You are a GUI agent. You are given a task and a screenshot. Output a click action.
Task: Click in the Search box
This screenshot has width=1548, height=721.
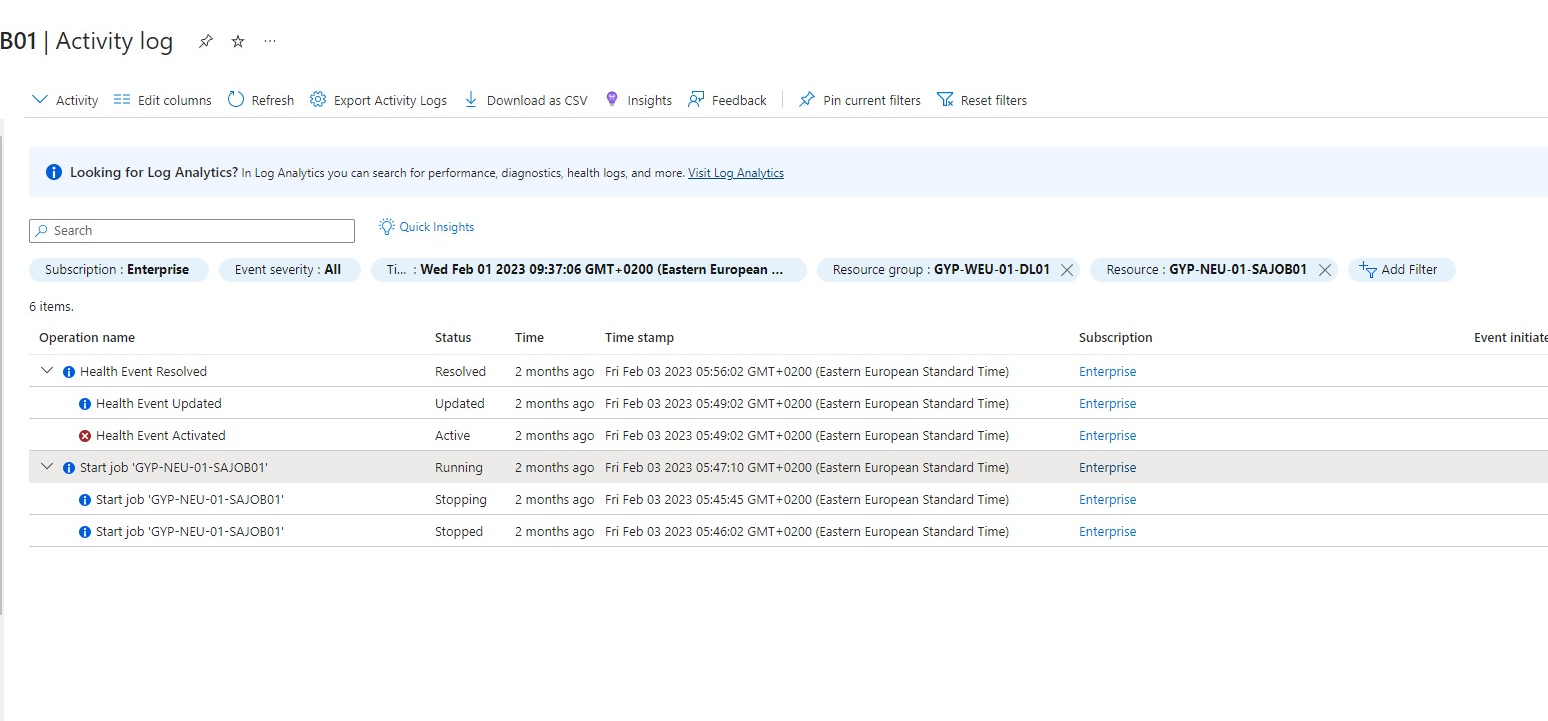(190, 230)
